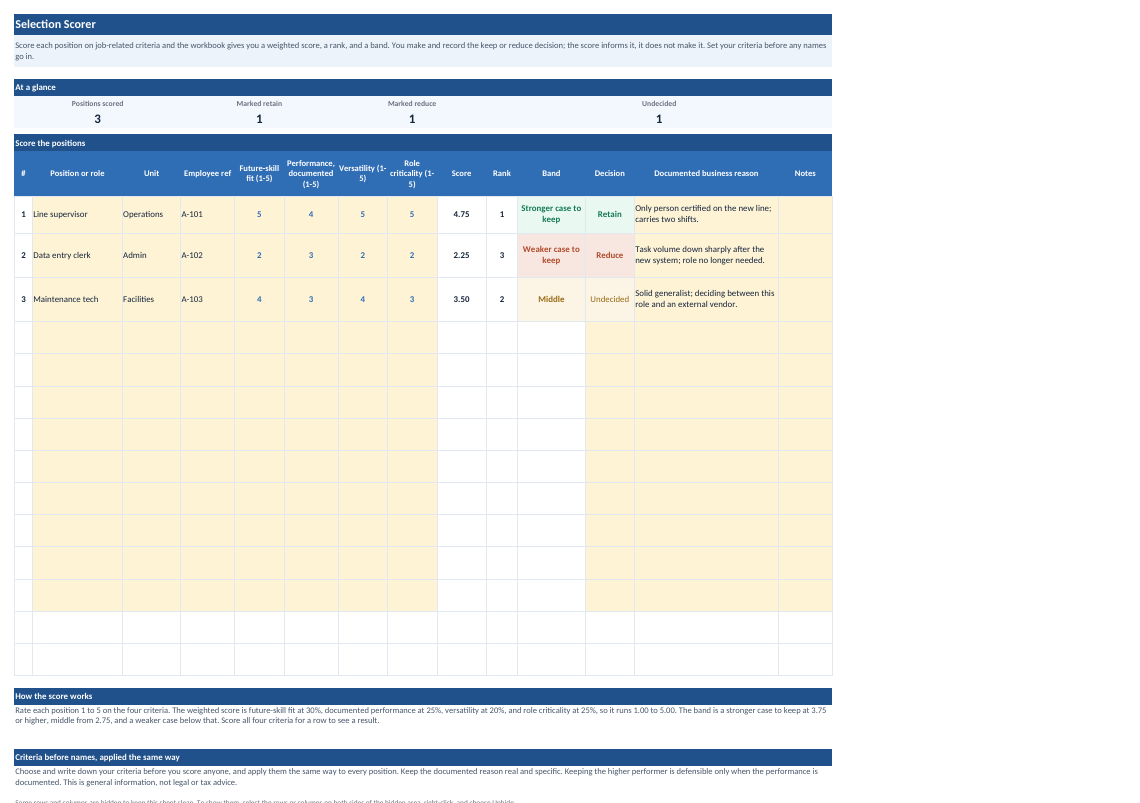The height and width of the screenshot is (803, 1140).
Task: Open the Reduce decision cell
Action: pyautogui.click(x=609, y=255)
